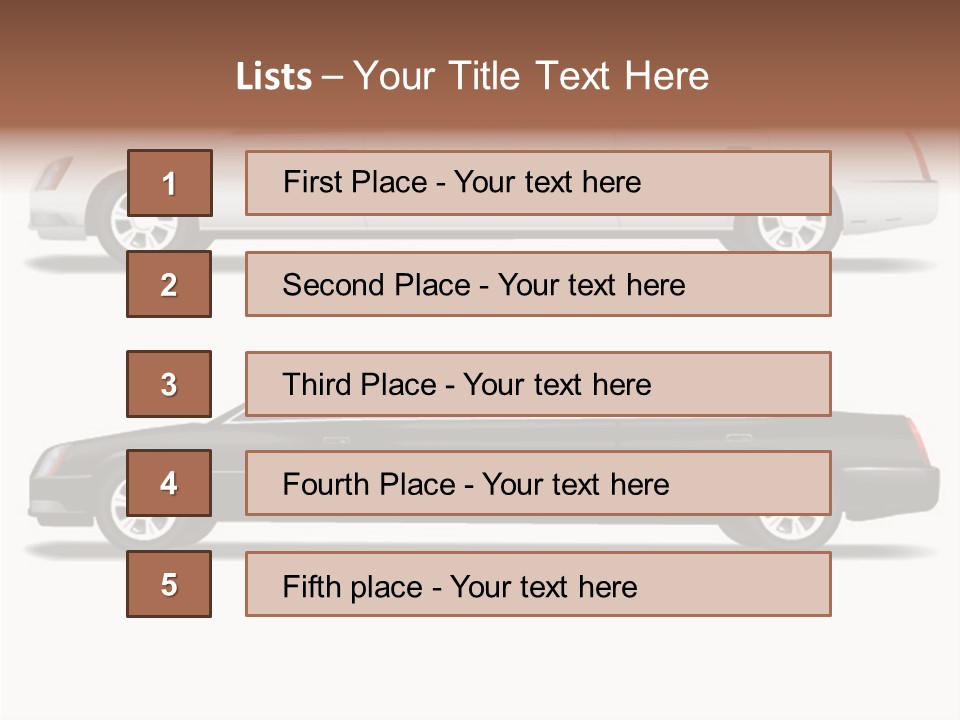The width and height of the screenshot is (960, 720).
Task: Click the 'Third Place' text box
Action: tap(538, 384)
